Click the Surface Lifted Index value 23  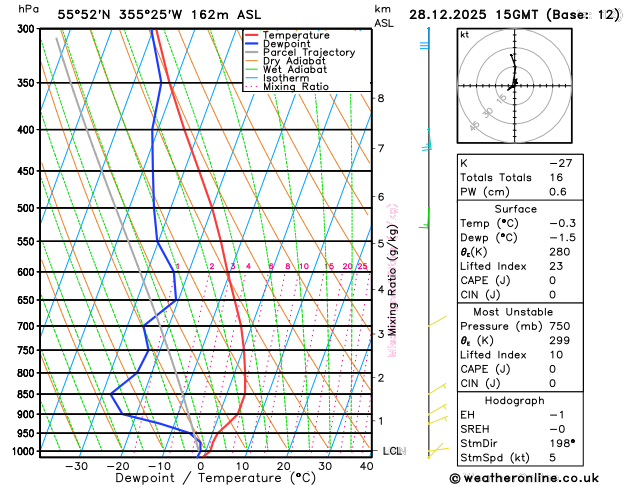(x=556, y=266)
